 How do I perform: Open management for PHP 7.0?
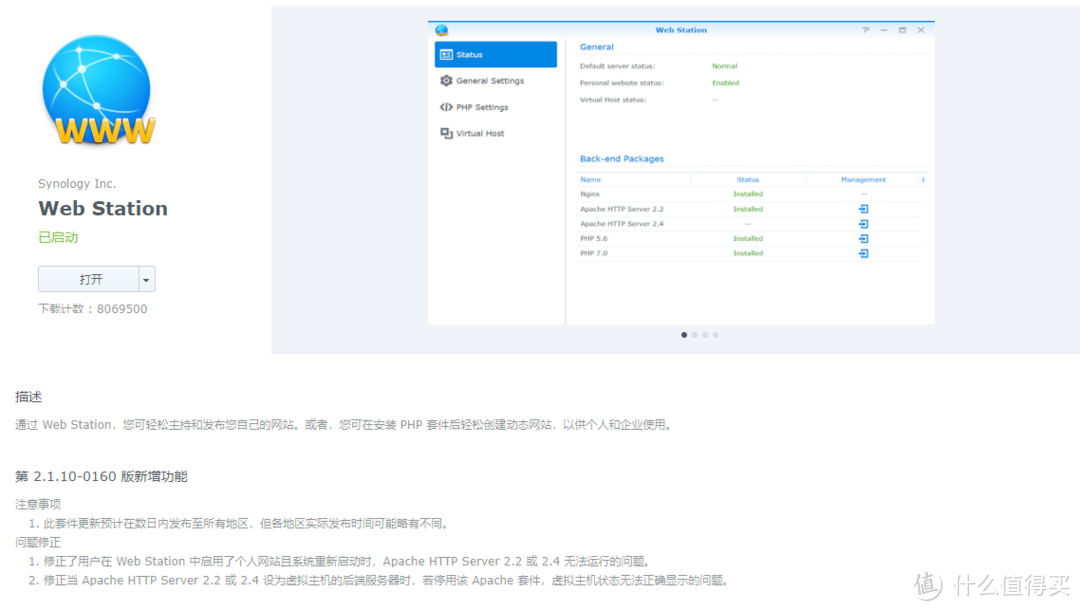point(863,253)
